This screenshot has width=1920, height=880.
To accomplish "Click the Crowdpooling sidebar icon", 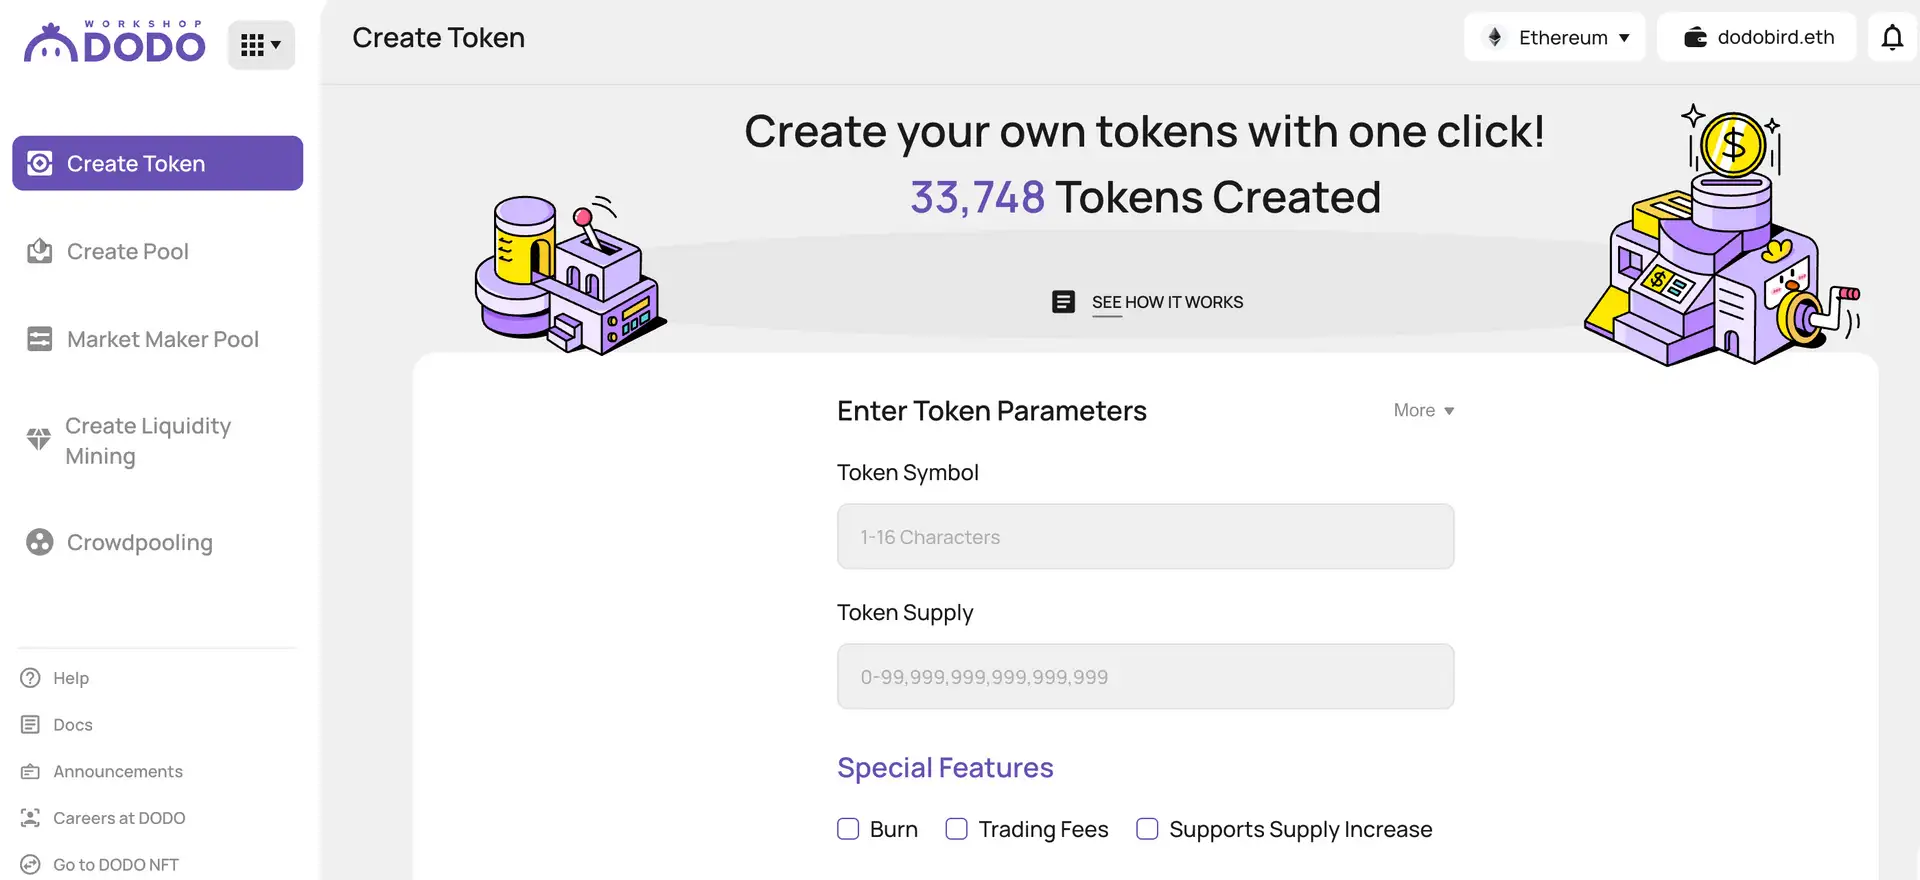I will coord(40,542).
